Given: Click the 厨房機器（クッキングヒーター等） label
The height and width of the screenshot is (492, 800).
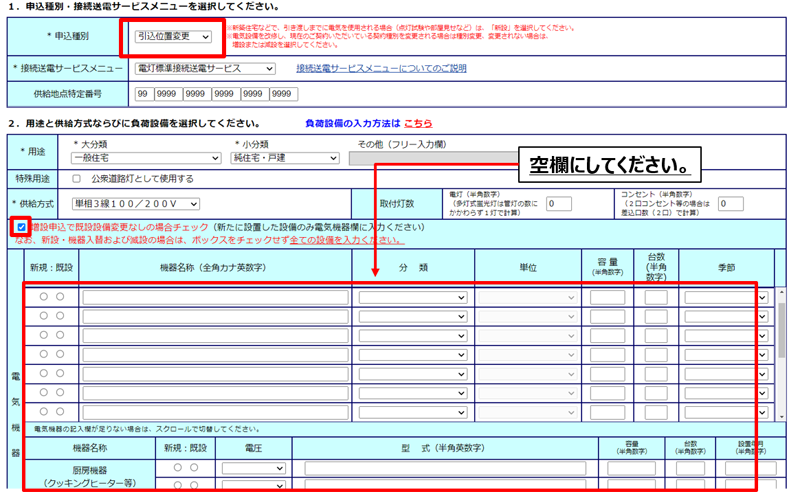Looking at the screenshot, I should (90, 476).
